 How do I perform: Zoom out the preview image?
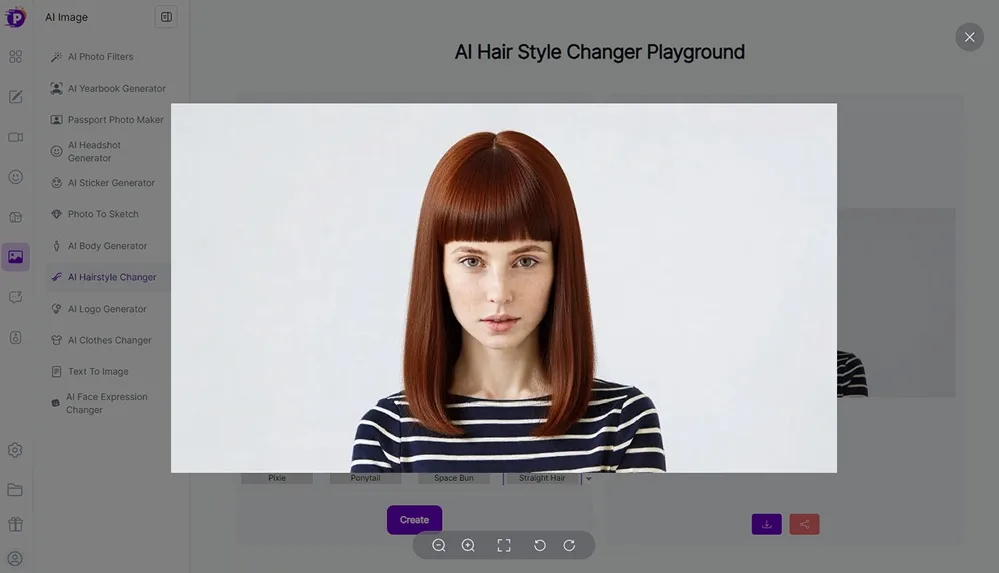pos(439,545)
